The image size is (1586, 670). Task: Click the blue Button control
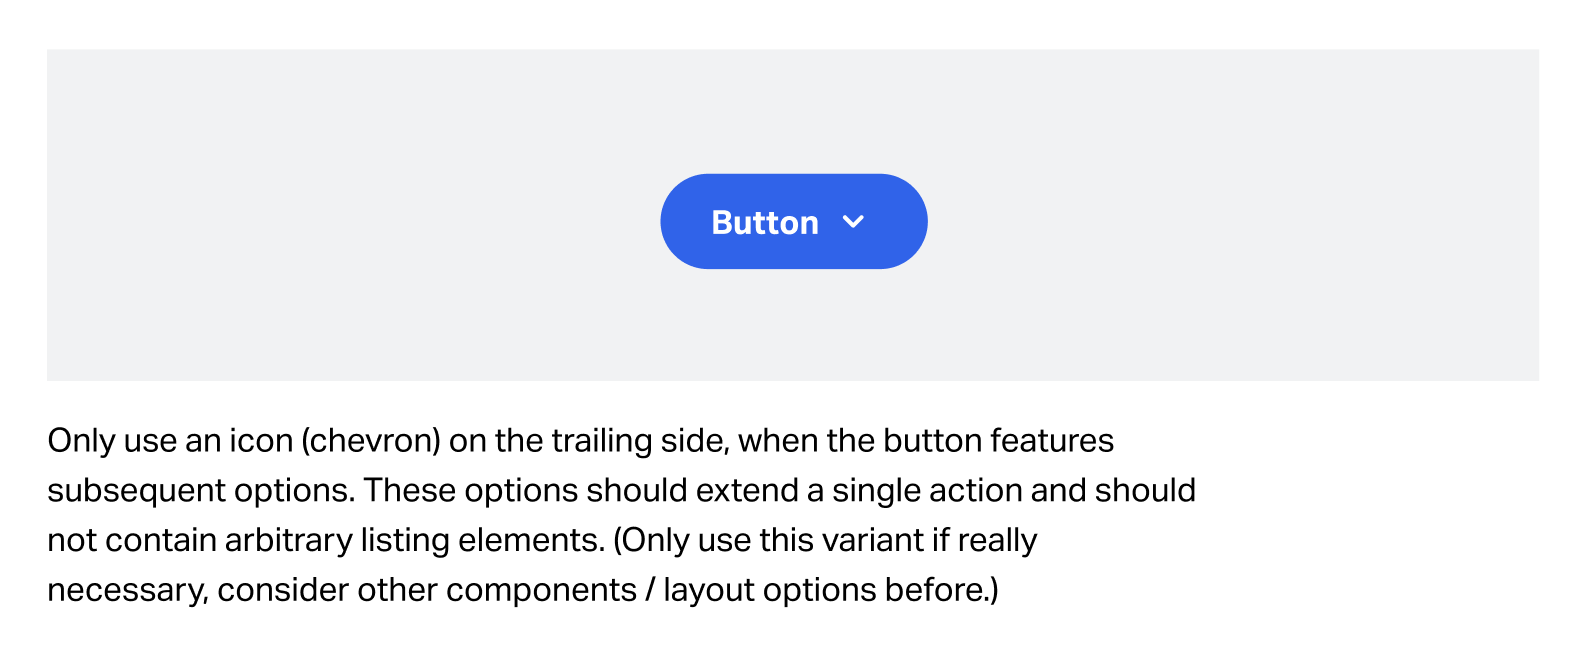point(793,221)
